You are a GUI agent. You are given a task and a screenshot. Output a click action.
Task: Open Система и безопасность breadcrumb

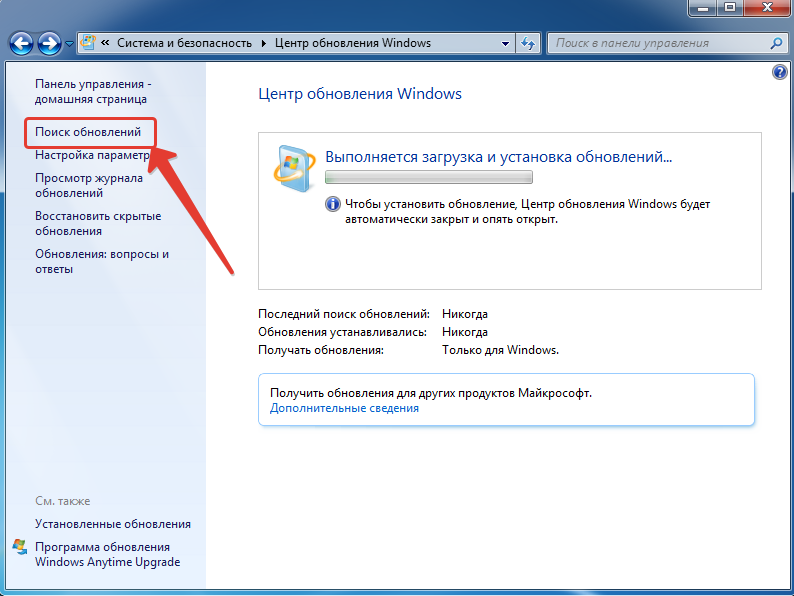coord(184,43)
